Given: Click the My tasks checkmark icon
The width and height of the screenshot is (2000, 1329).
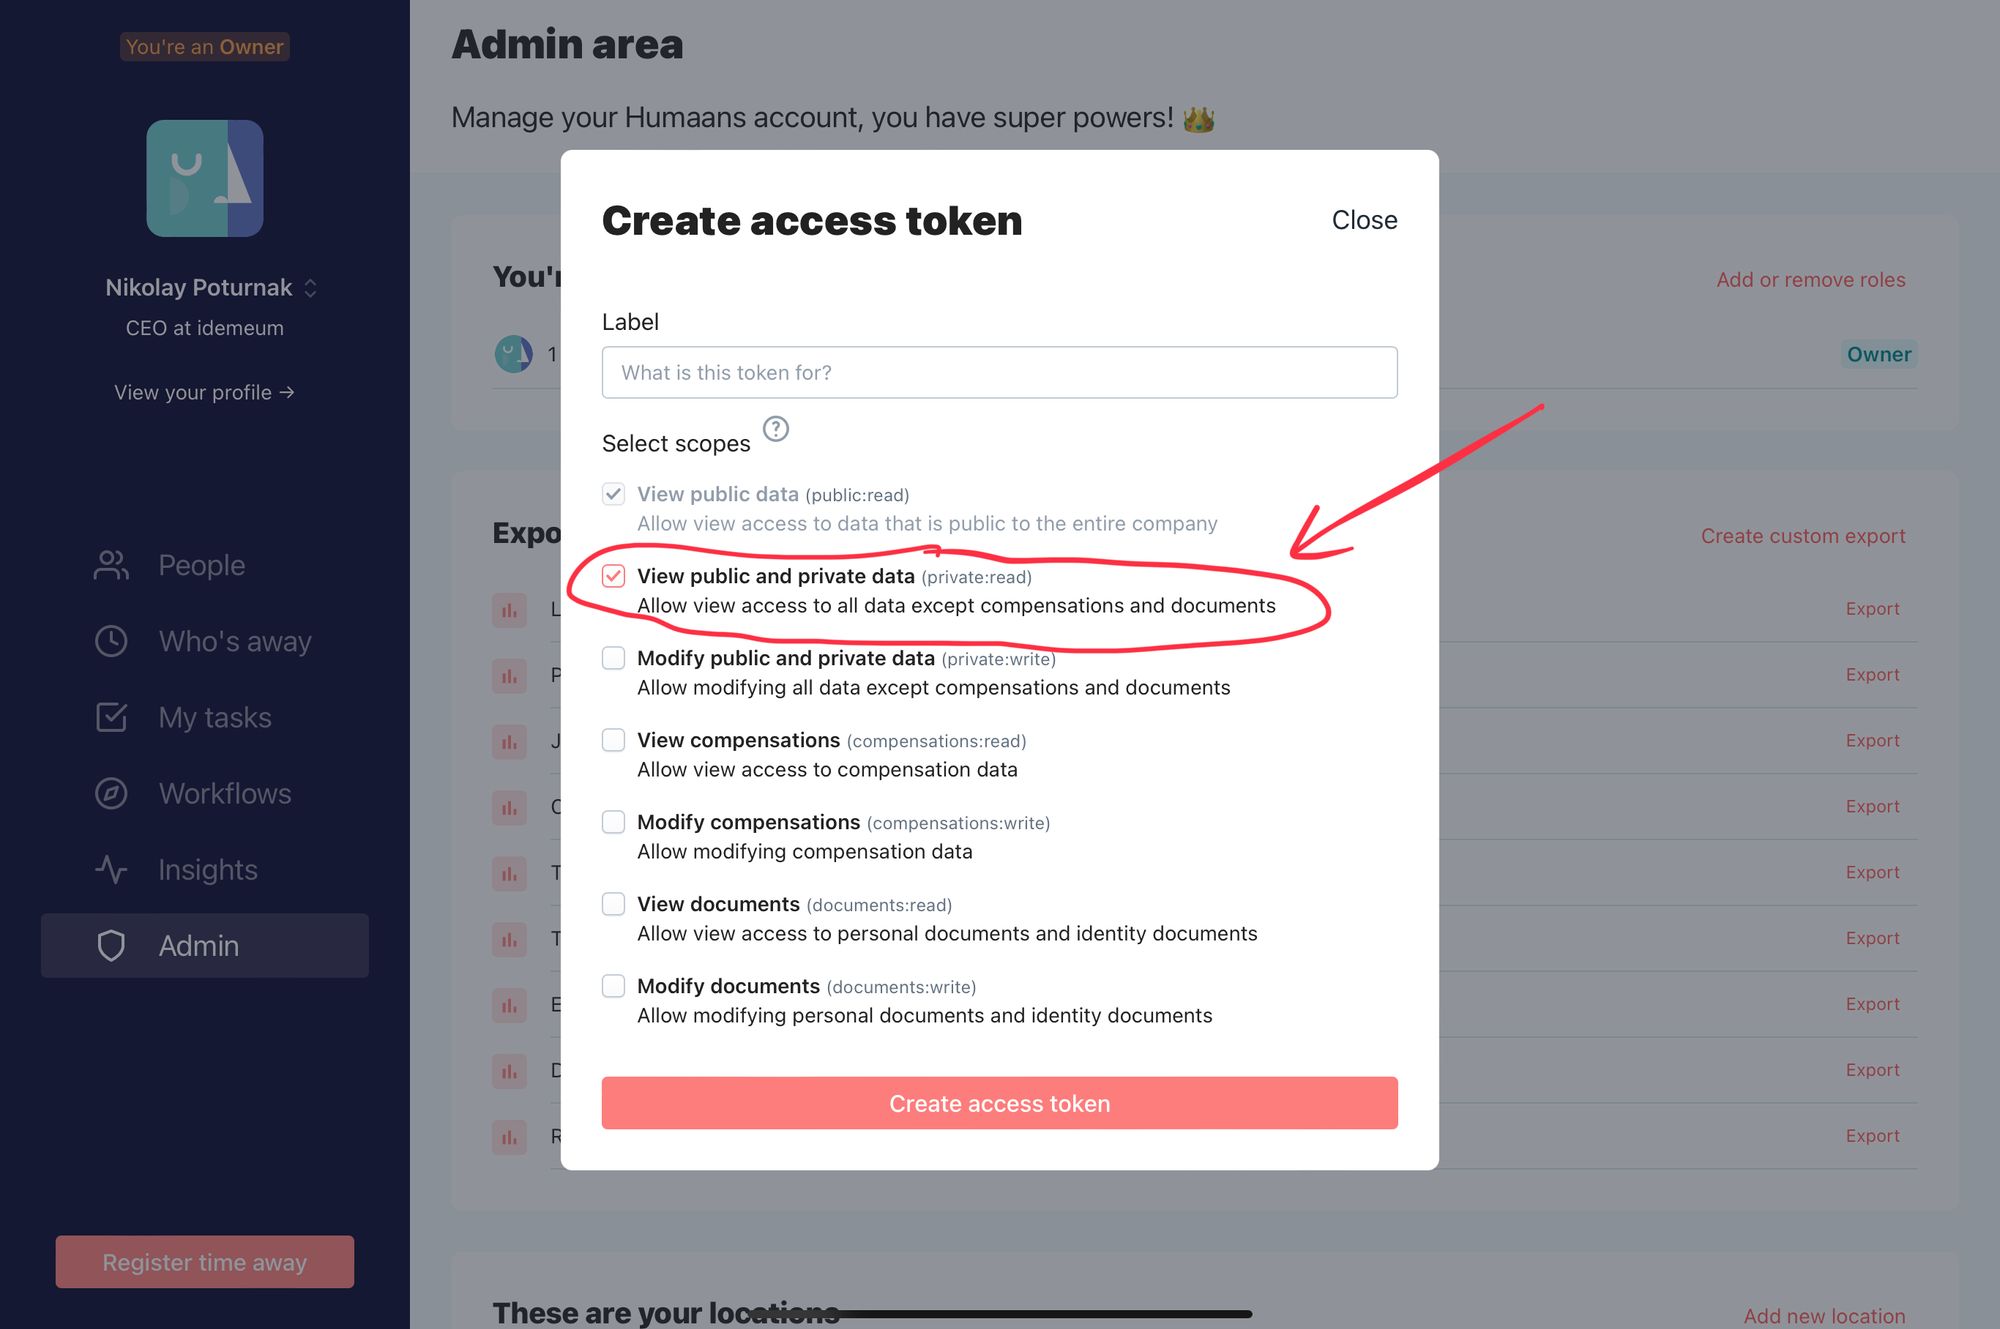Looking at the screenshot, I should [x=111, y=717].
